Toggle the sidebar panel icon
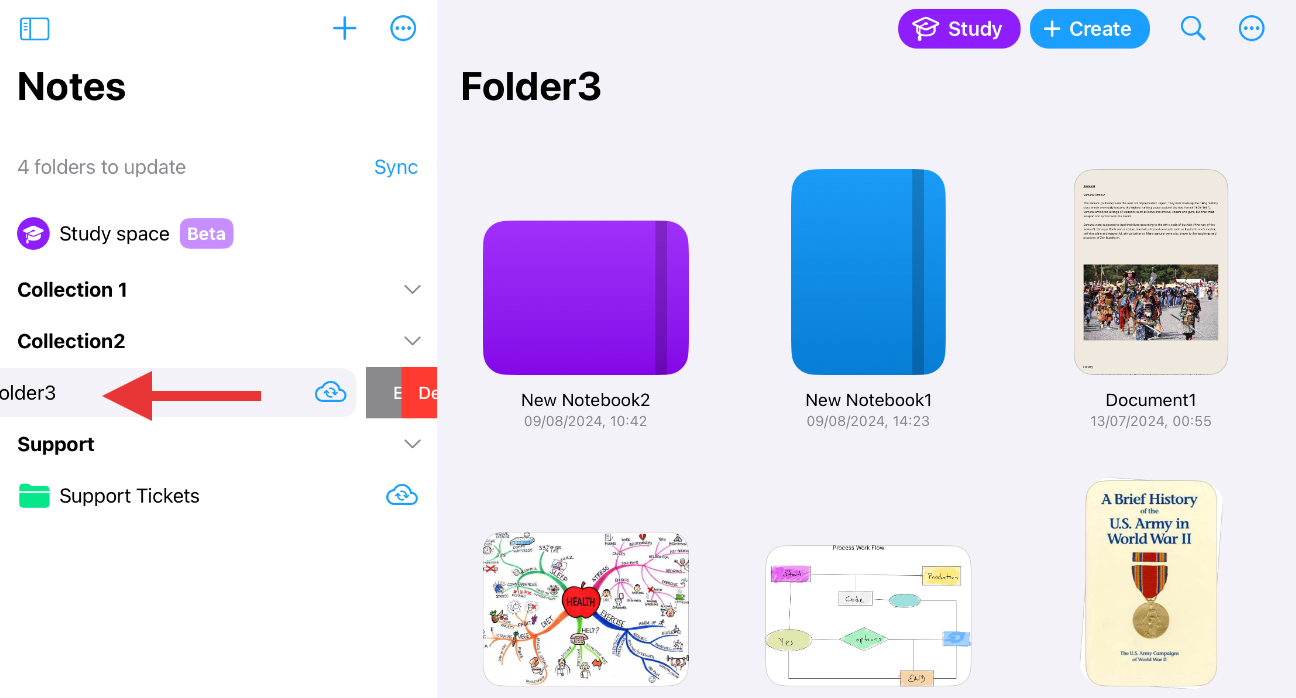Screen dimensions: 1296x698 point(35,29)
